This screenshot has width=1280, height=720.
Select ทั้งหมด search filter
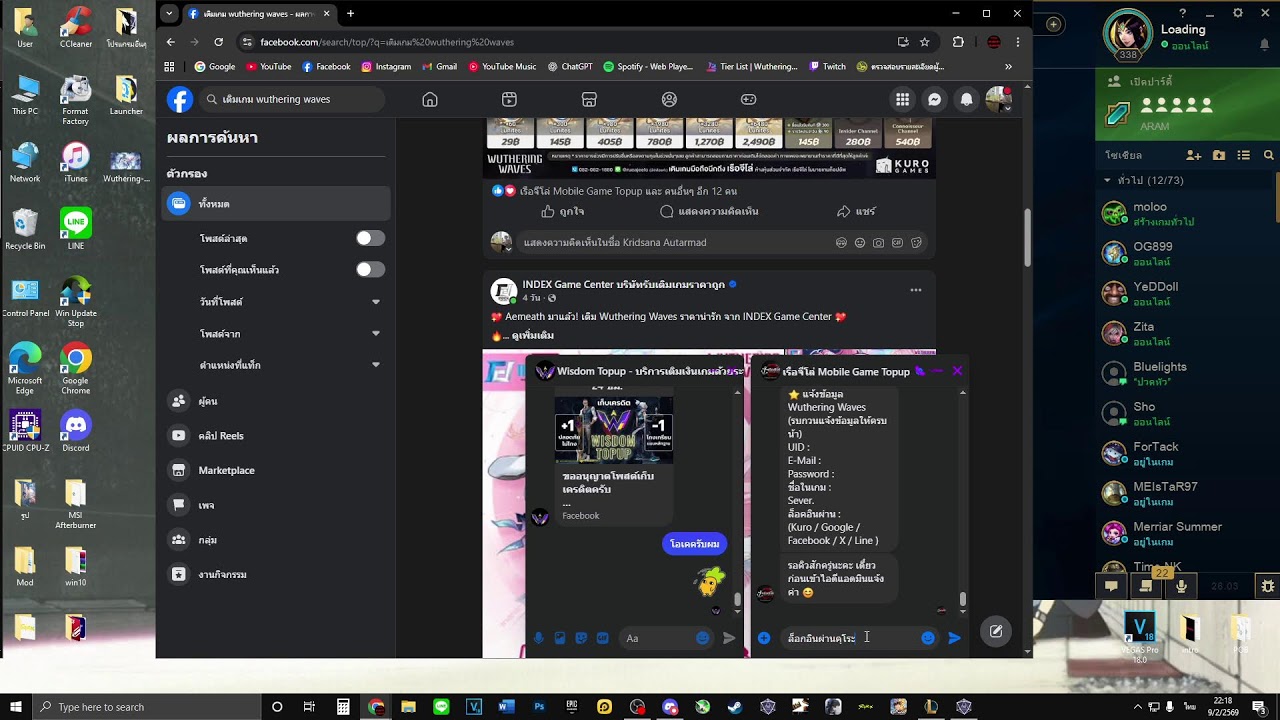pyautogui.click(x=278, y=204)
